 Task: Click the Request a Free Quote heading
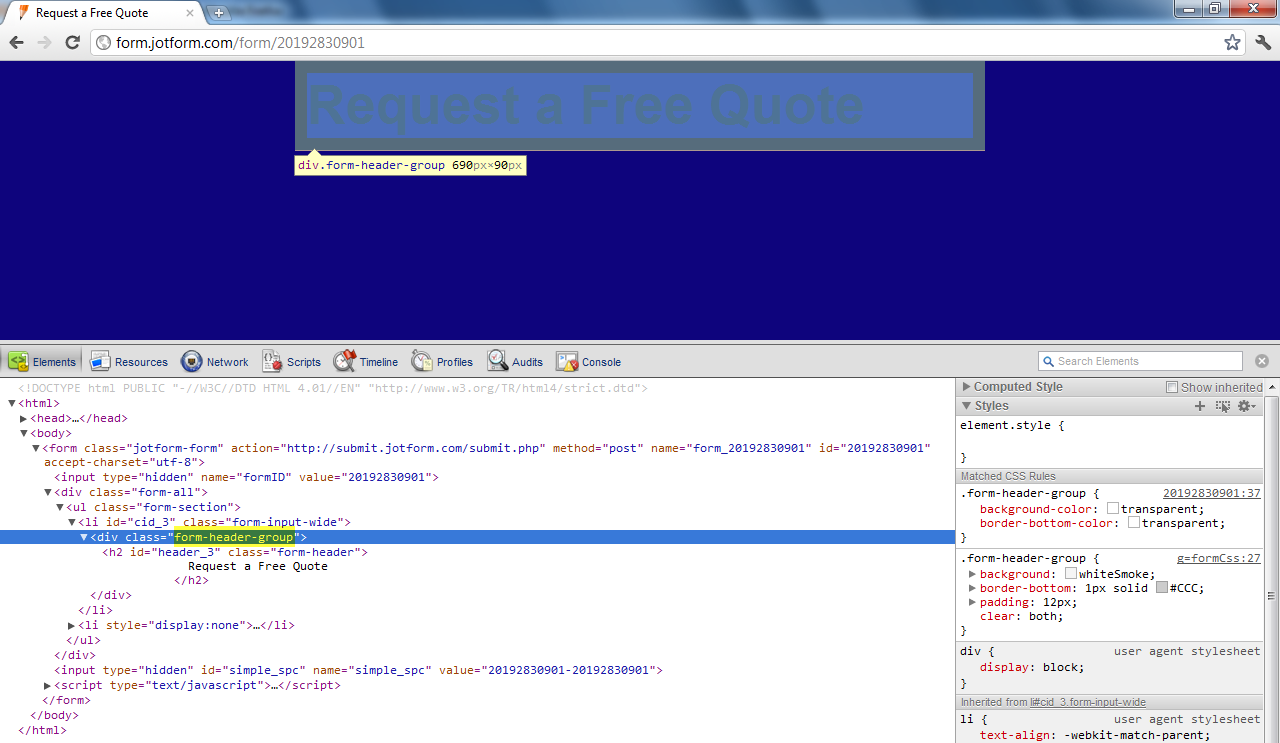pos(586,105)
